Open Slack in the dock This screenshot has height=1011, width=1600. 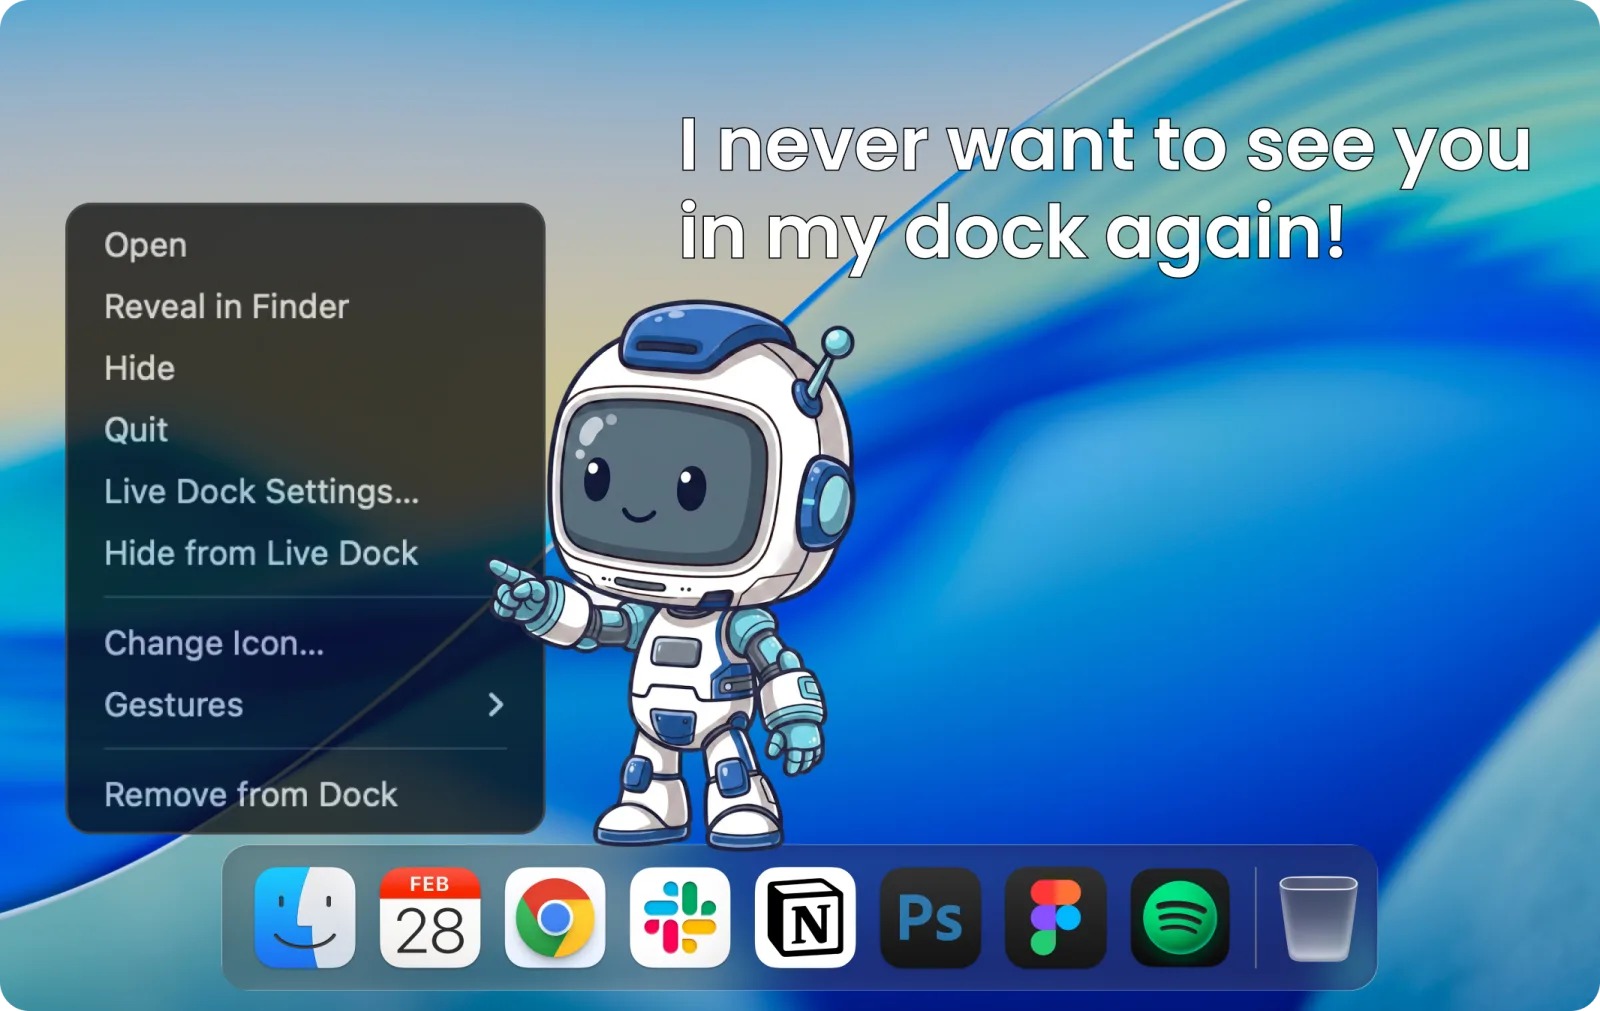tap(680, 918)
